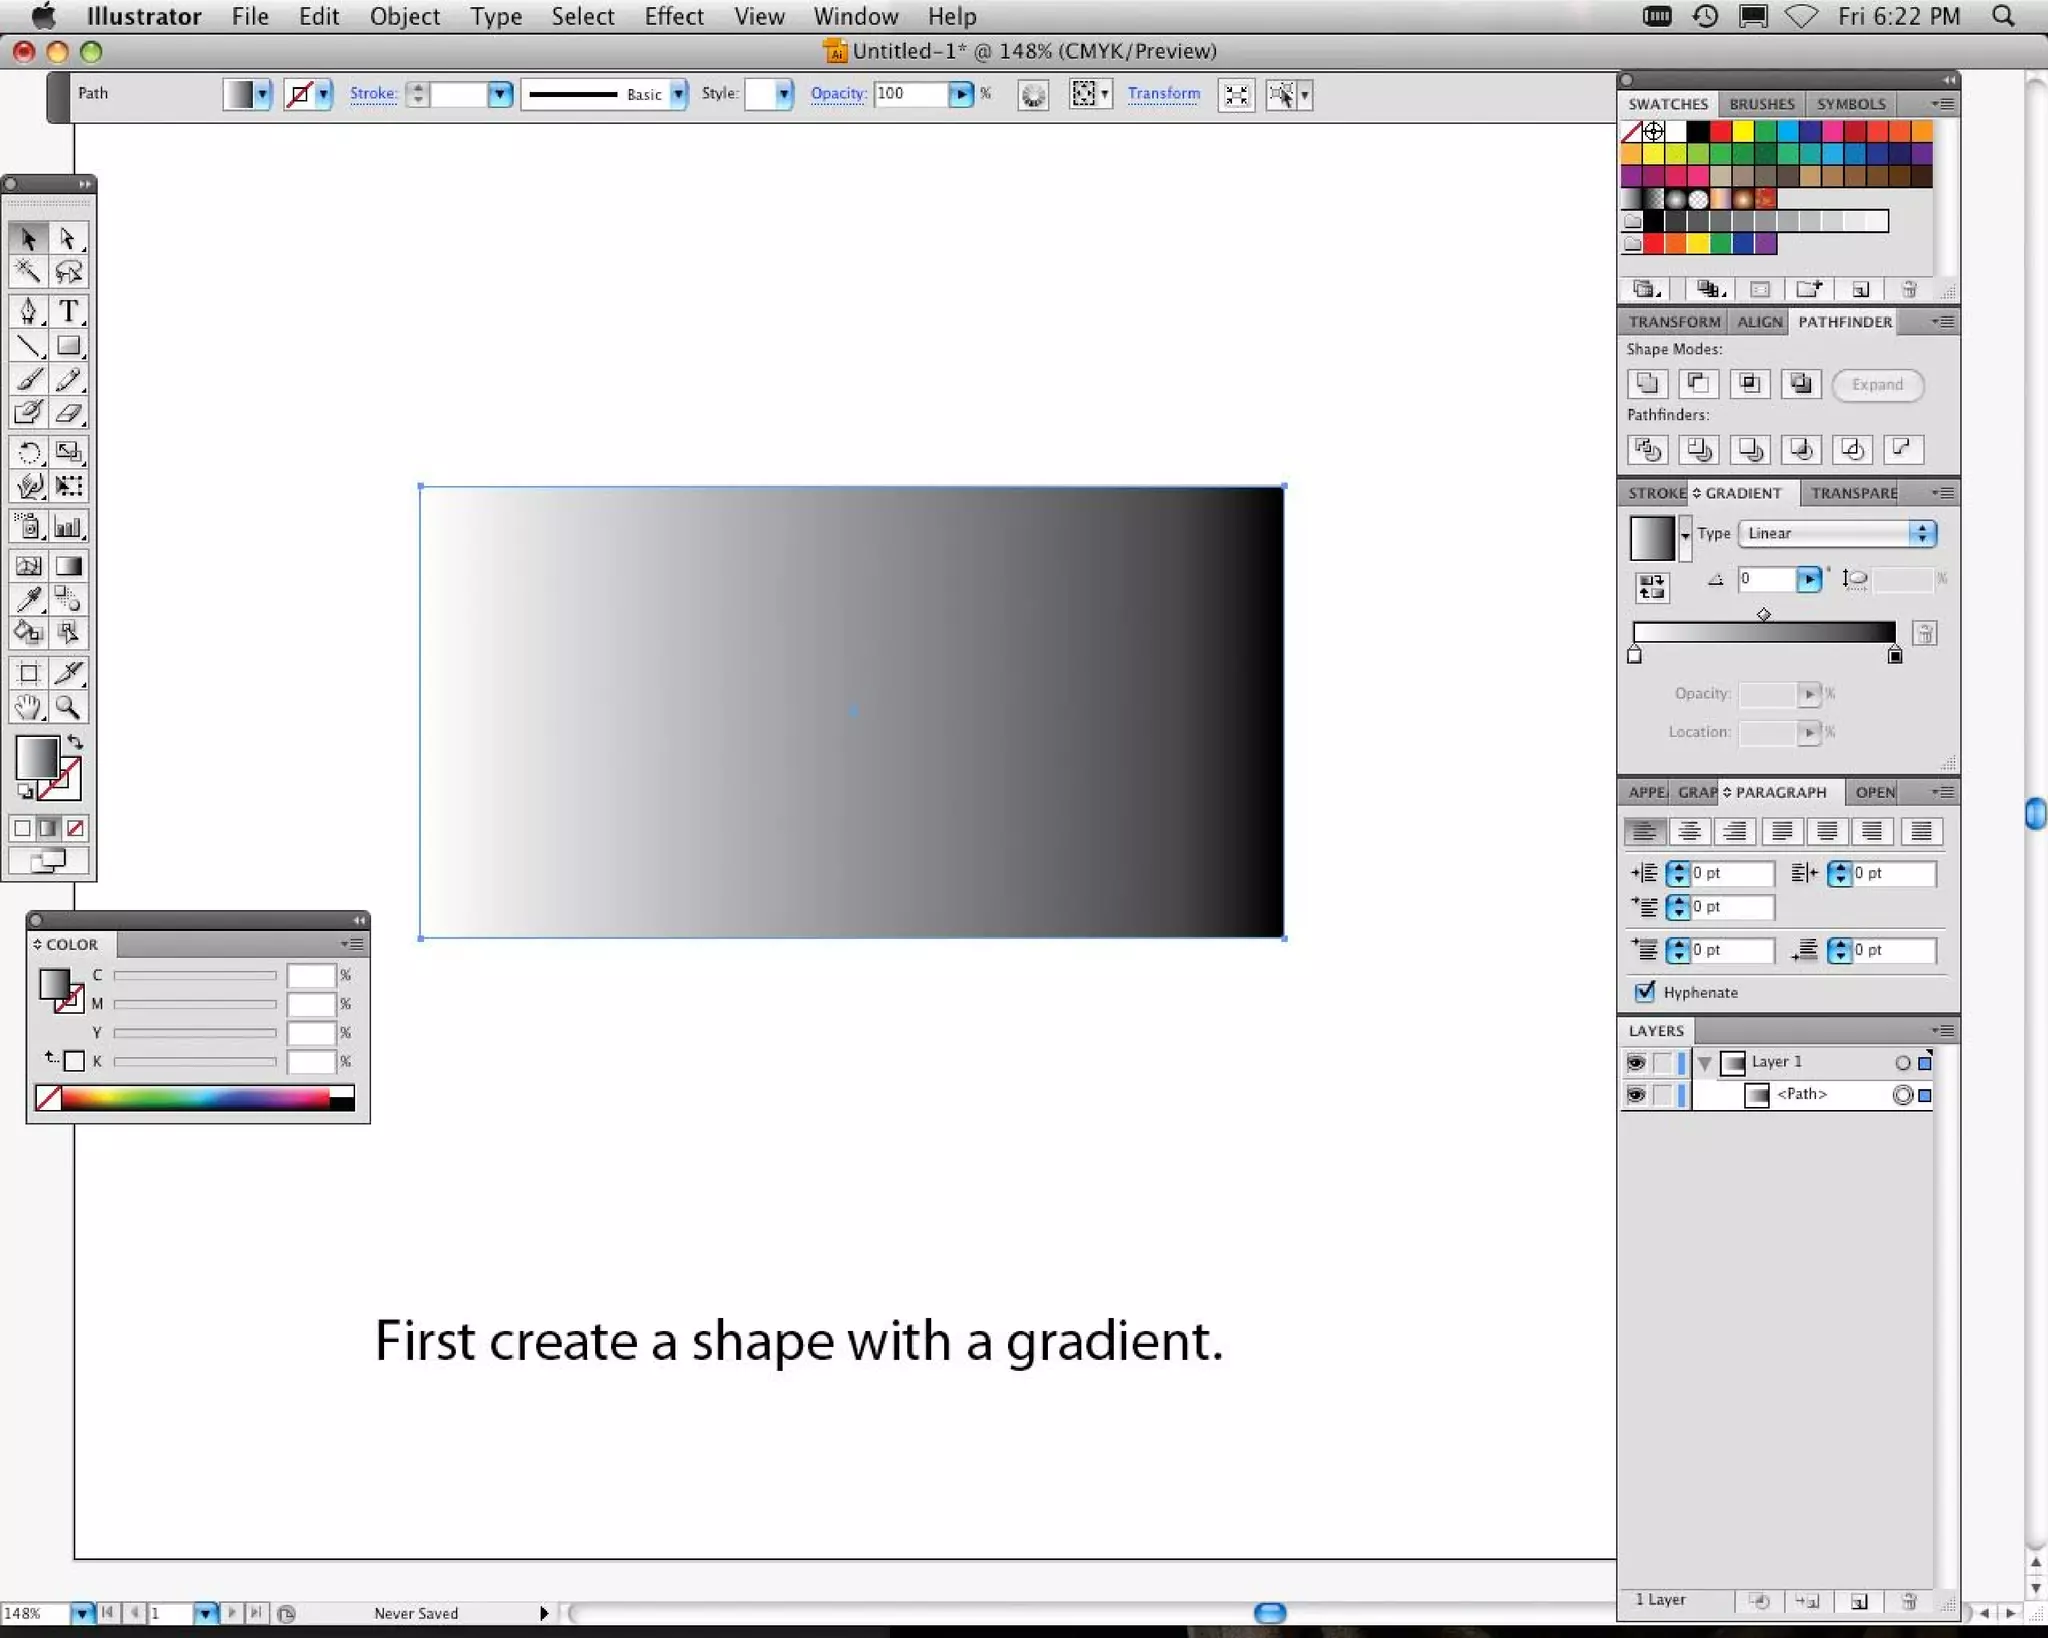Select the Direct Selection tool
The image size is (2048, 1638).
point(68,239)
